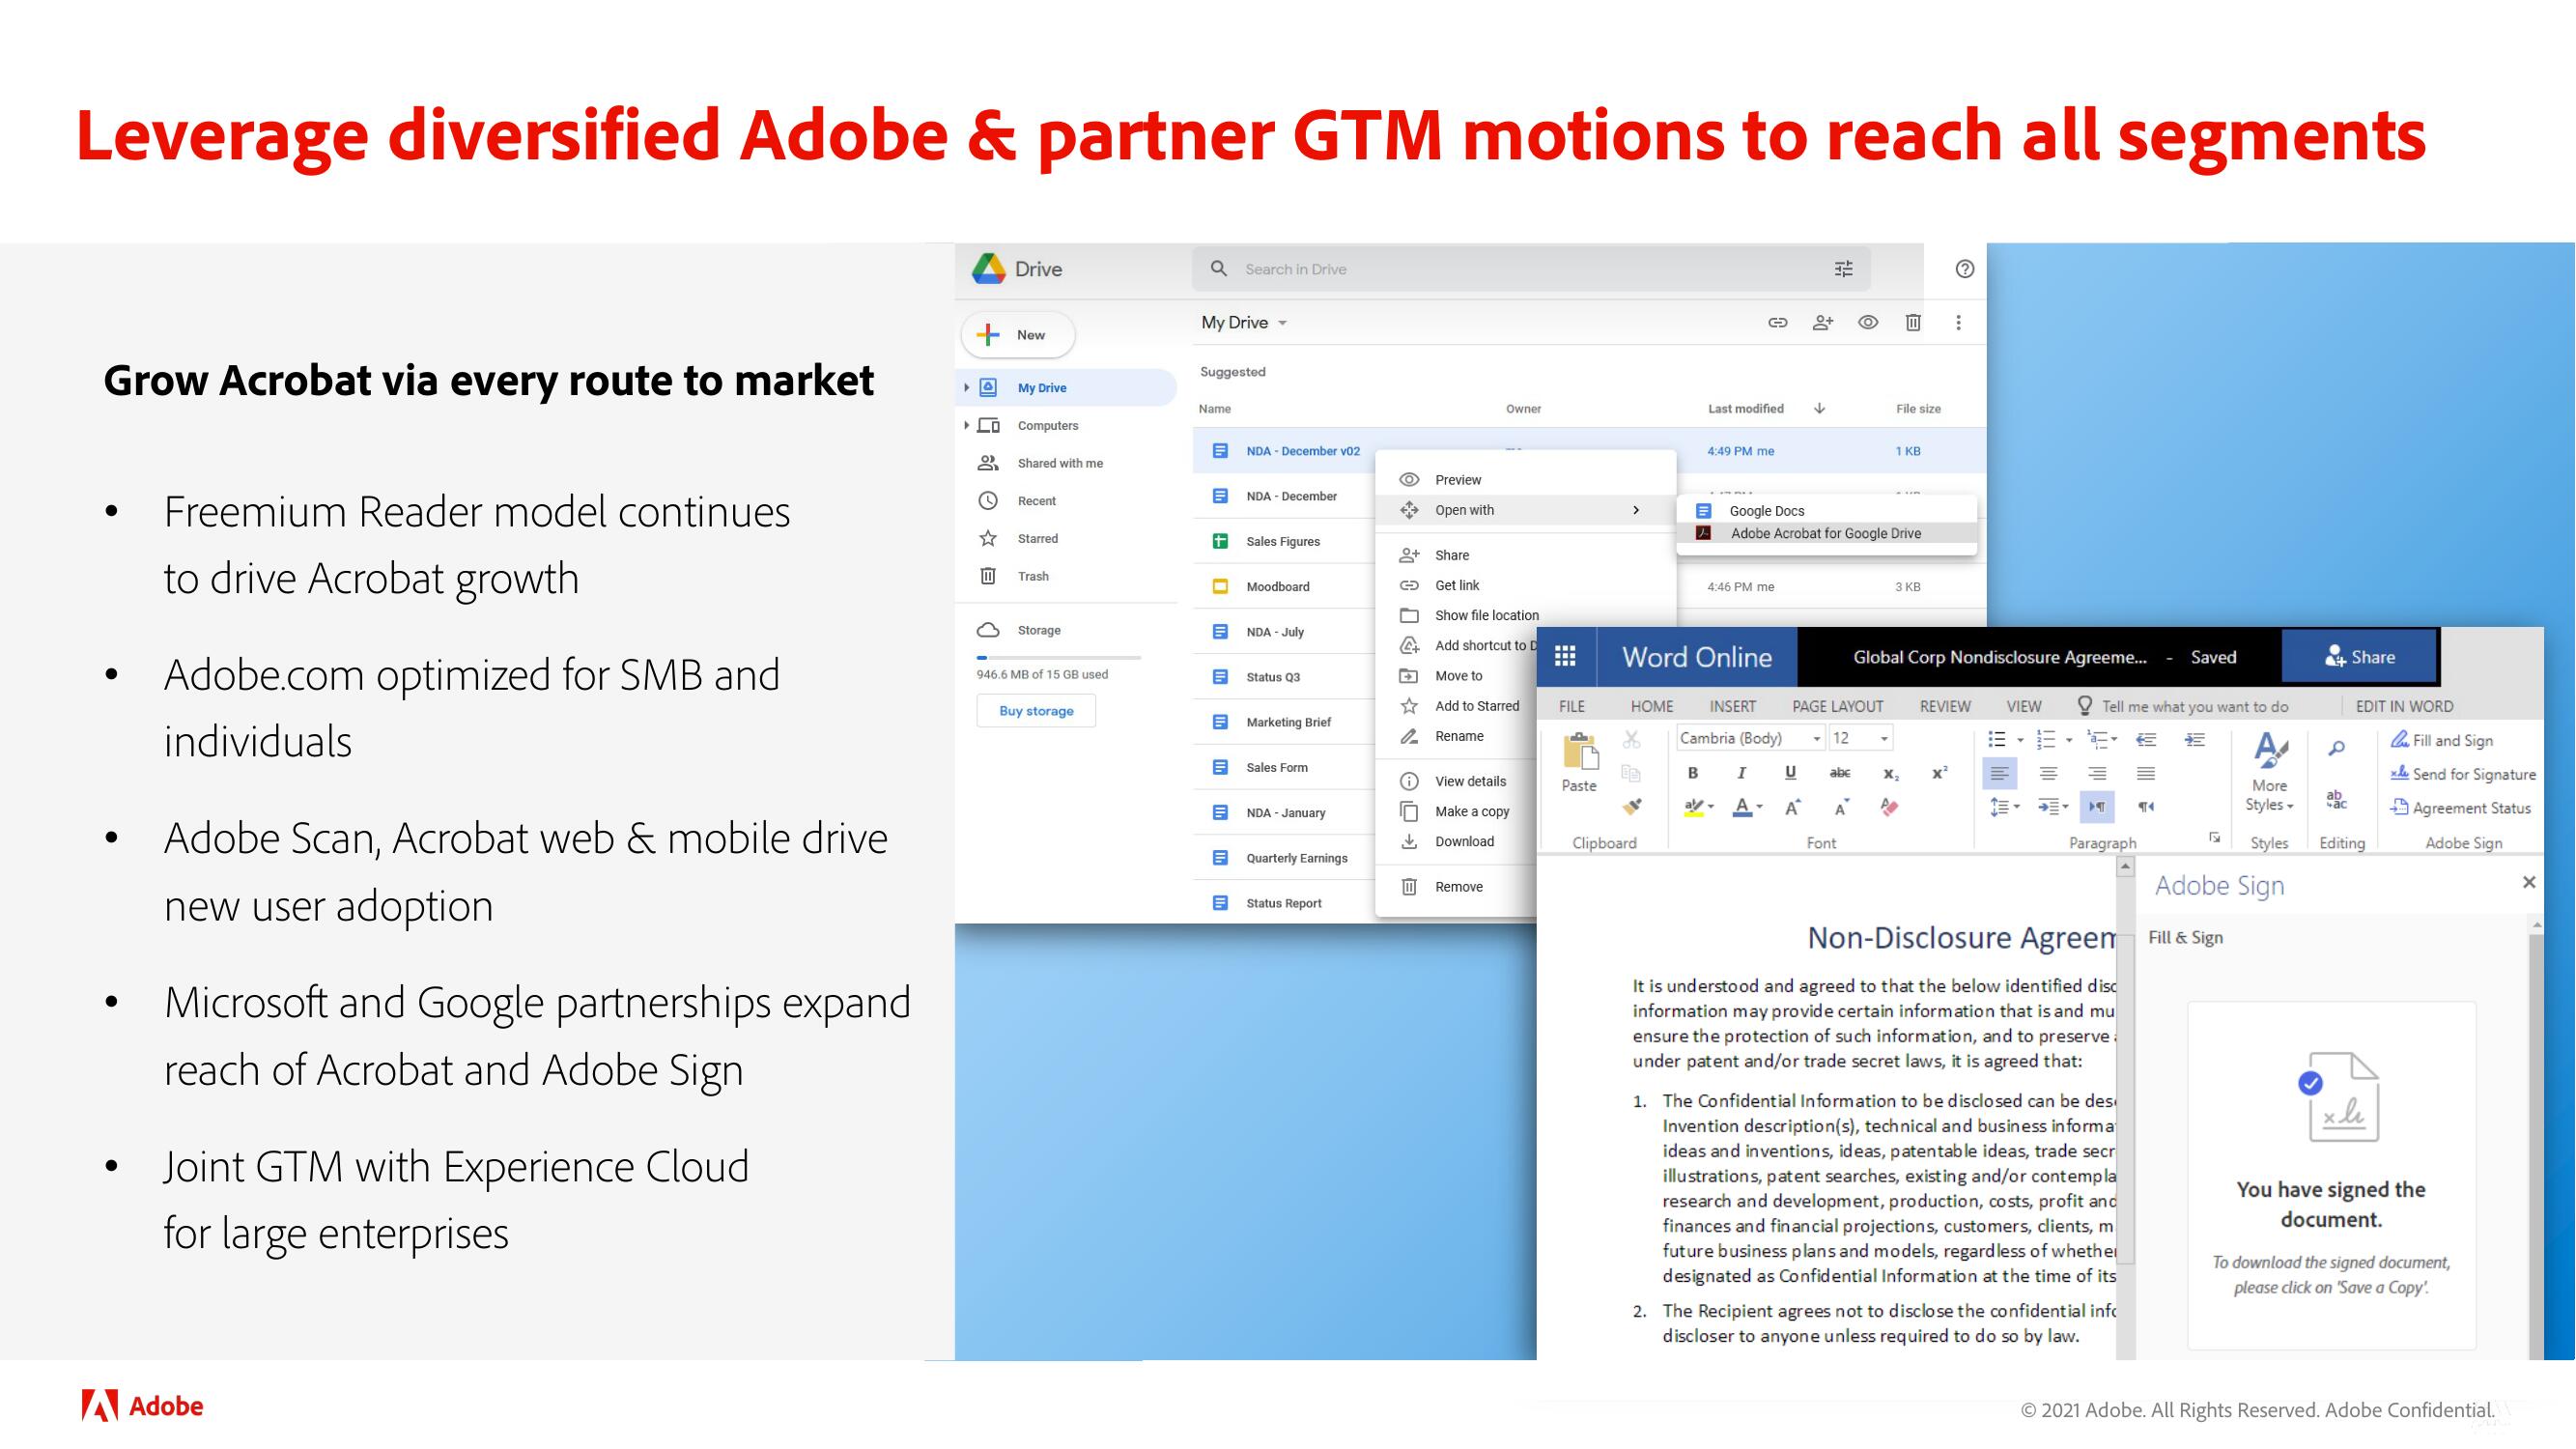Open the font size dropdown showing 12
The width and height of the screenshot is (2576, 1449).
click(1884, 739)
